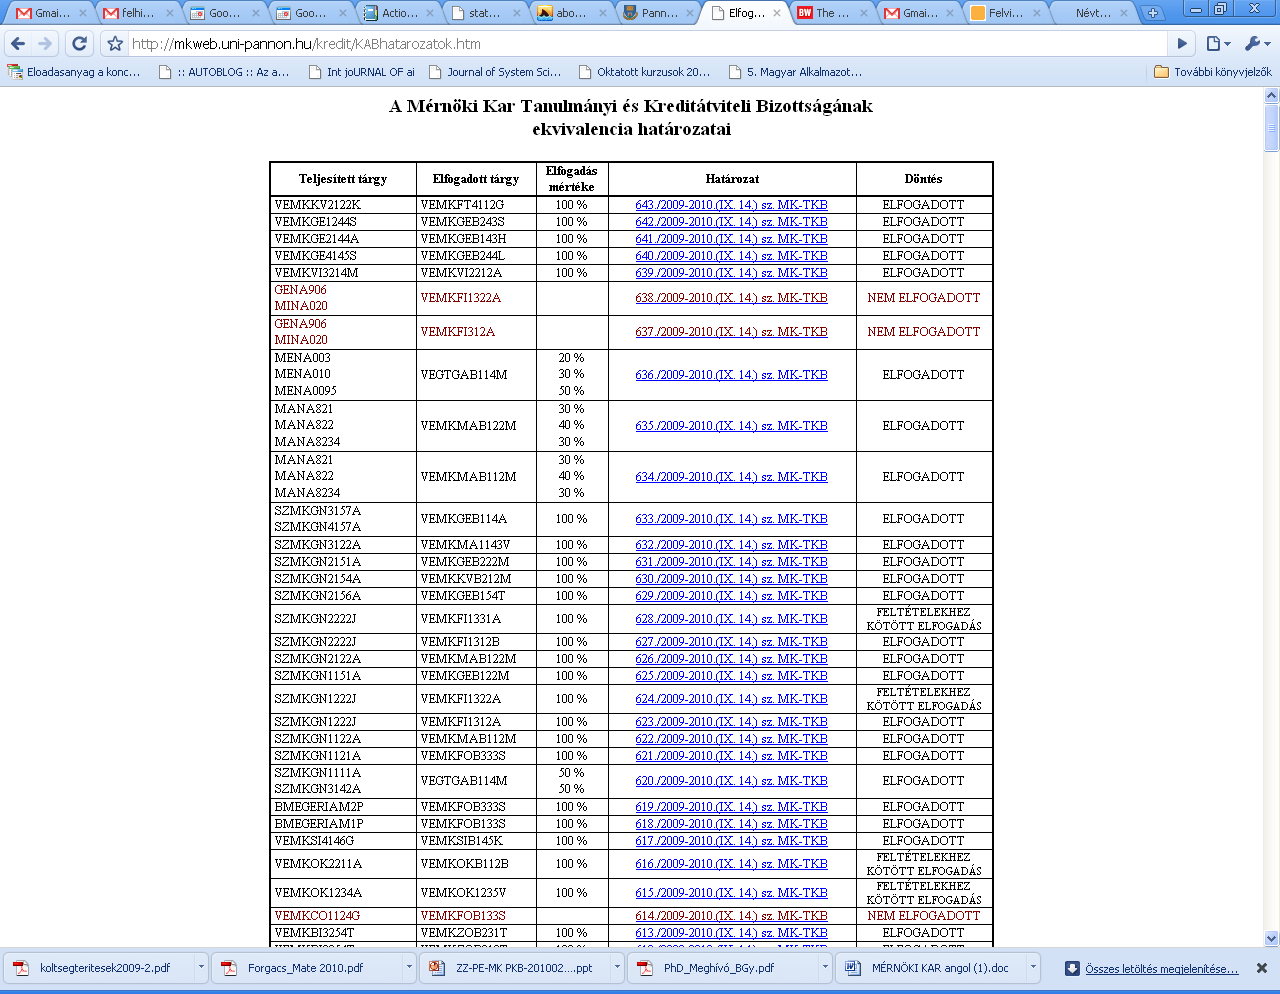Screen dimensions: 1280x994
Task: Expand options for PhD_Meghívó_BGy.pdf download
Action: click(825, 968)
